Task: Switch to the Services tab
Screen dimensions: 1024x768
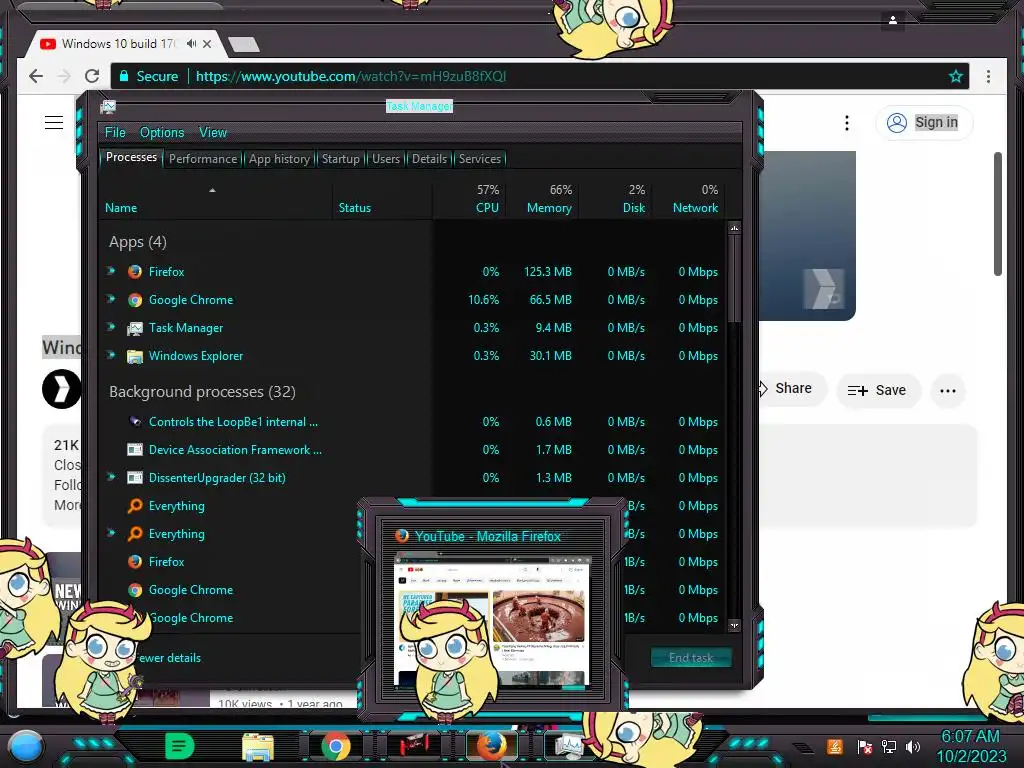Action: click(x=479, y=159)
